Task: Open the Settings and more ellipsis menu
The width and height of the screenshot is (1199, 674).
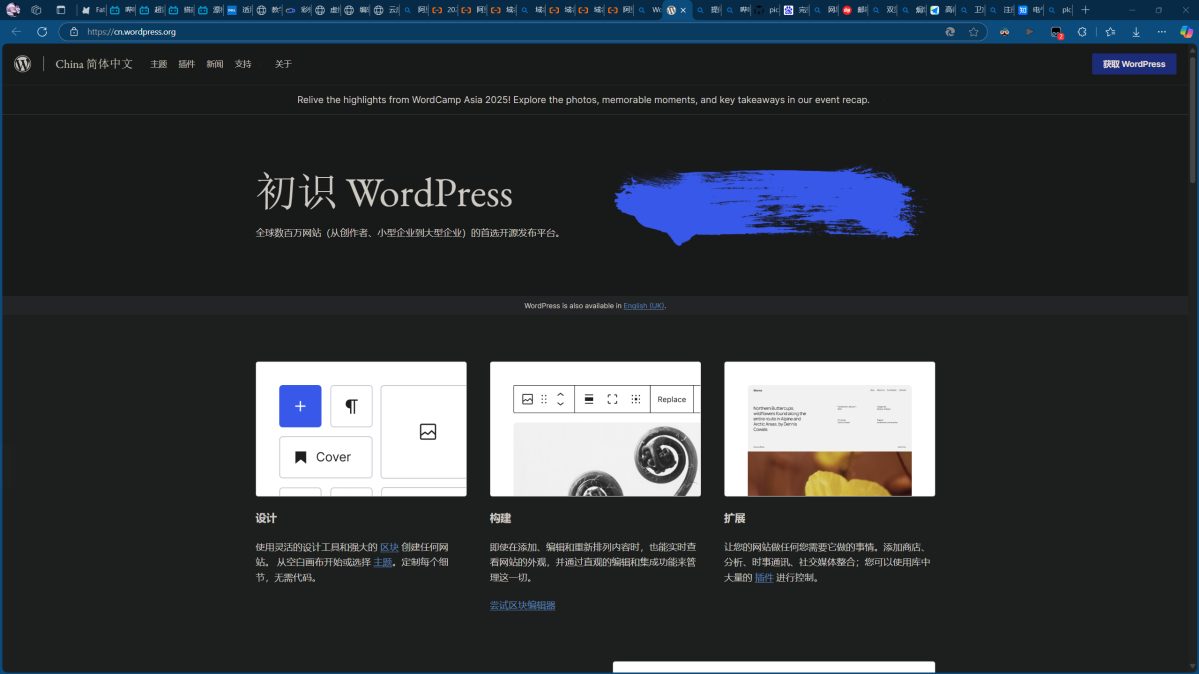Action: (x=1162, y=32)
